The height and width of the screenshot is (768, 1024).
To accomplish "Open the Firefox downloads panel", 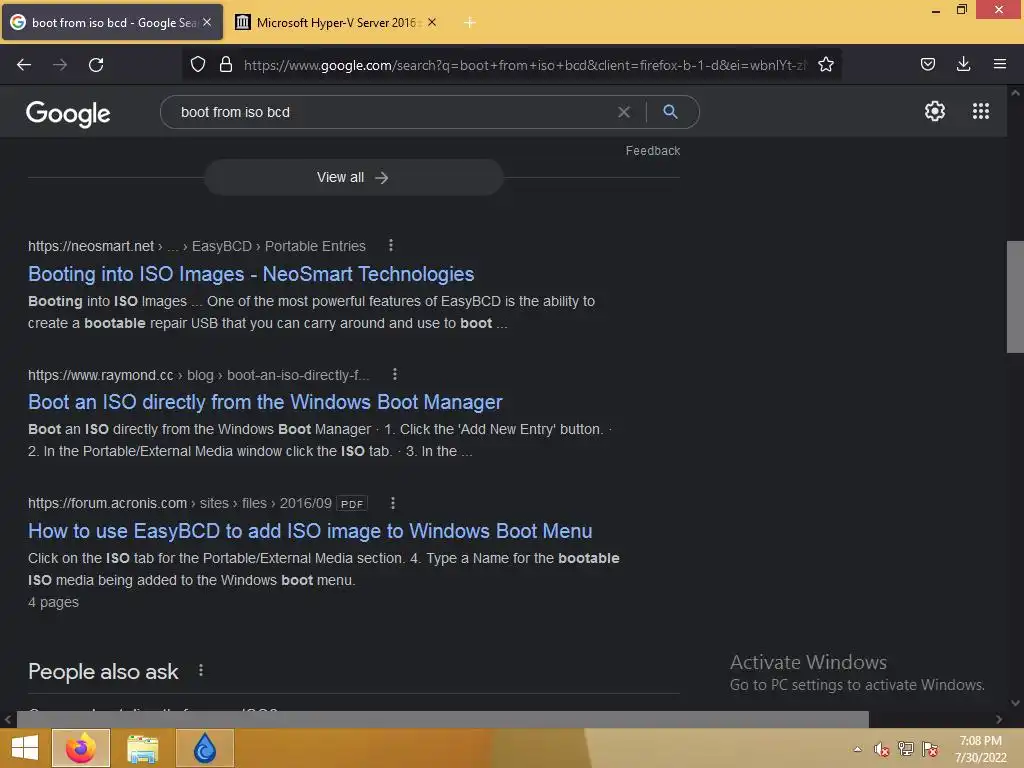I will (963, 64).
